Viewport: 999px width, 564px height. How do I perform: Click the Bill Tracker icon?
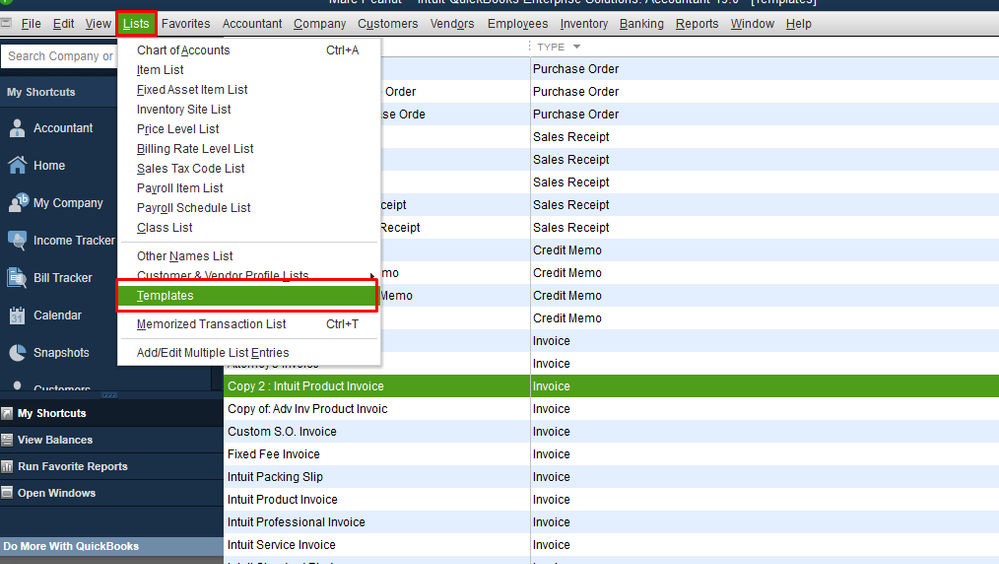point(17,278)
